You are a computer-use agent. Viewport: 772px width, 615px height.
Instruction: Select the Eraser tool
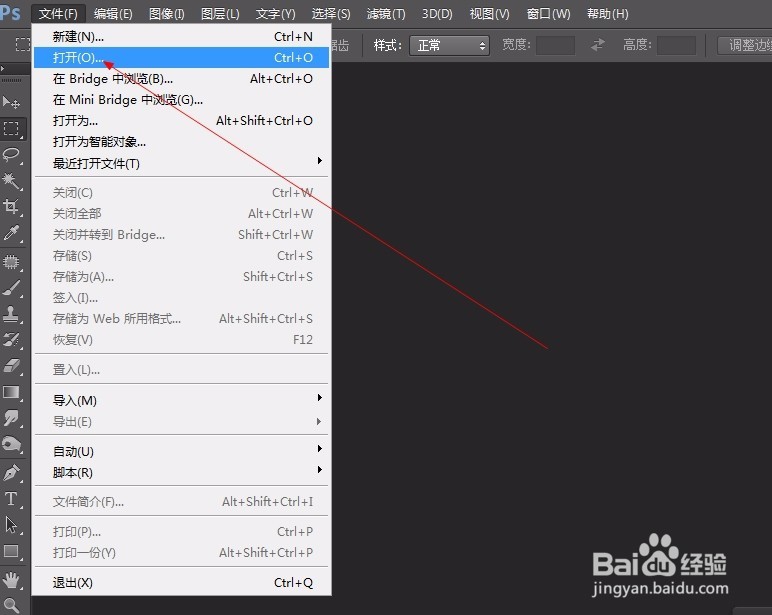[x=11, y=366]
